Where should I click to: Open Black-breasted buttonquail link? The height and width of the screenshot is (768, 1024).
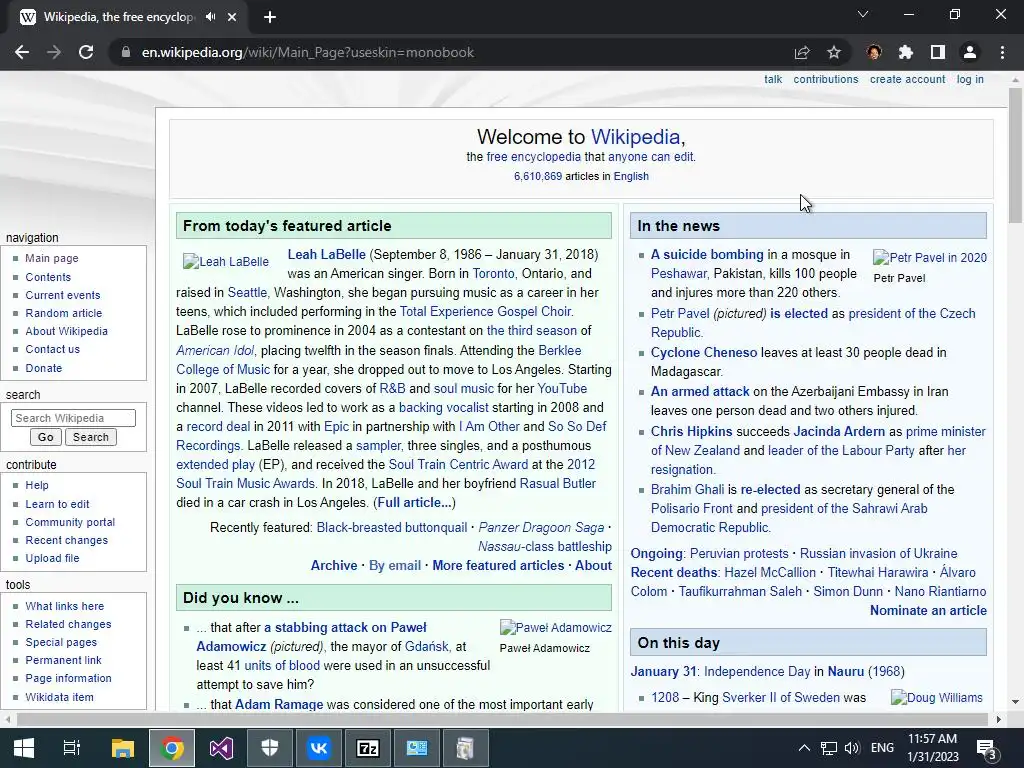[392, 527]
